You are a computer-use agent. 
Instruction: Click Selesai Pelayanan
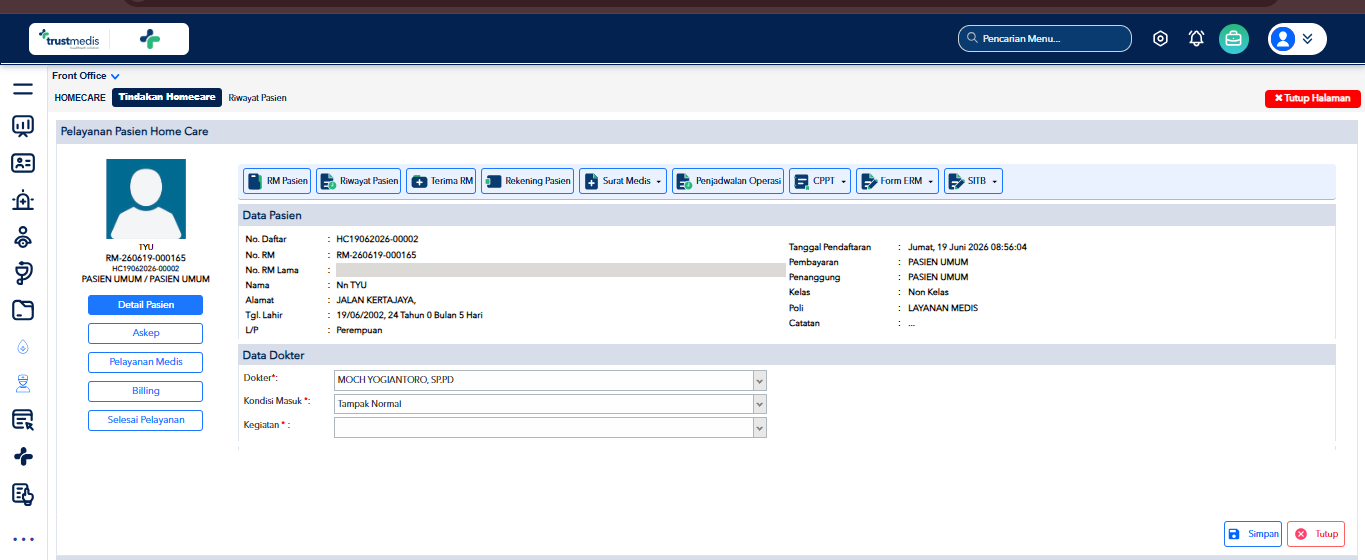[x=145, y=420]
